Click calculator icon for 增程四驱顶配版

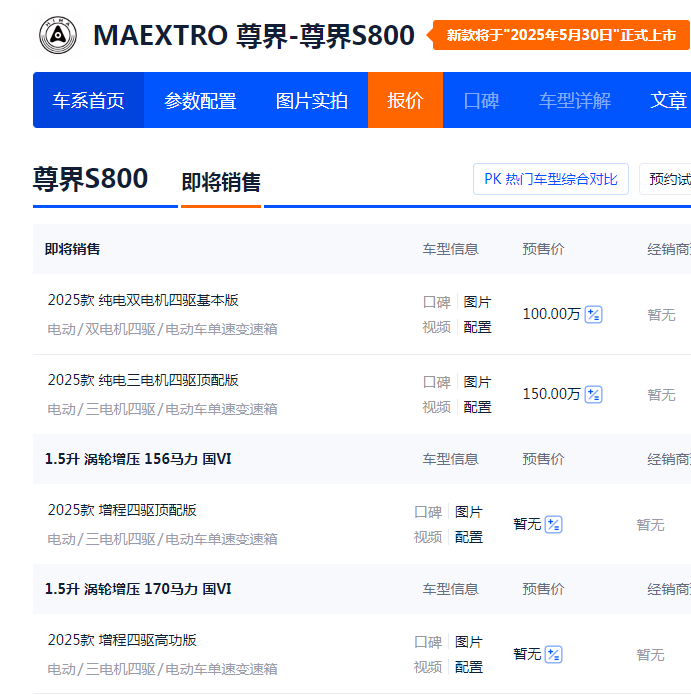[554, 524]
